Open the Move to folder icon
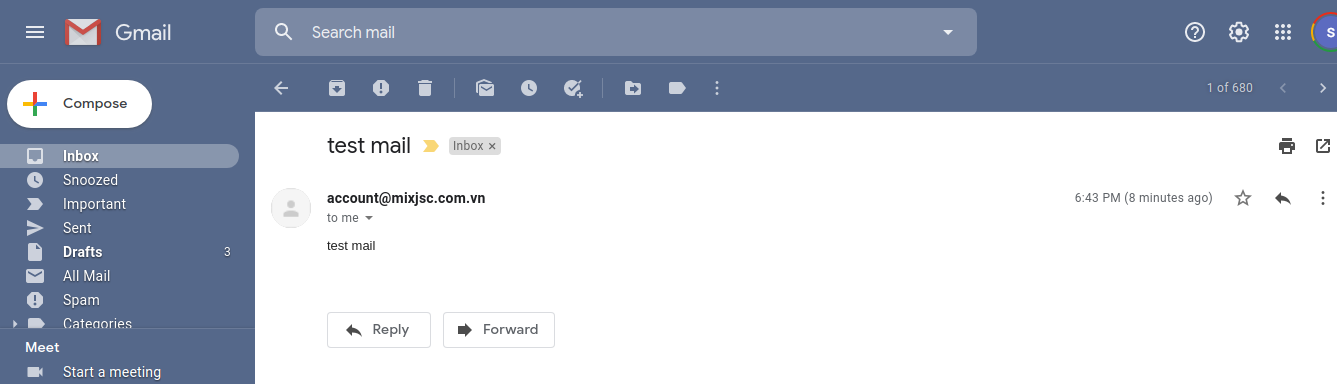 (633, 88)
